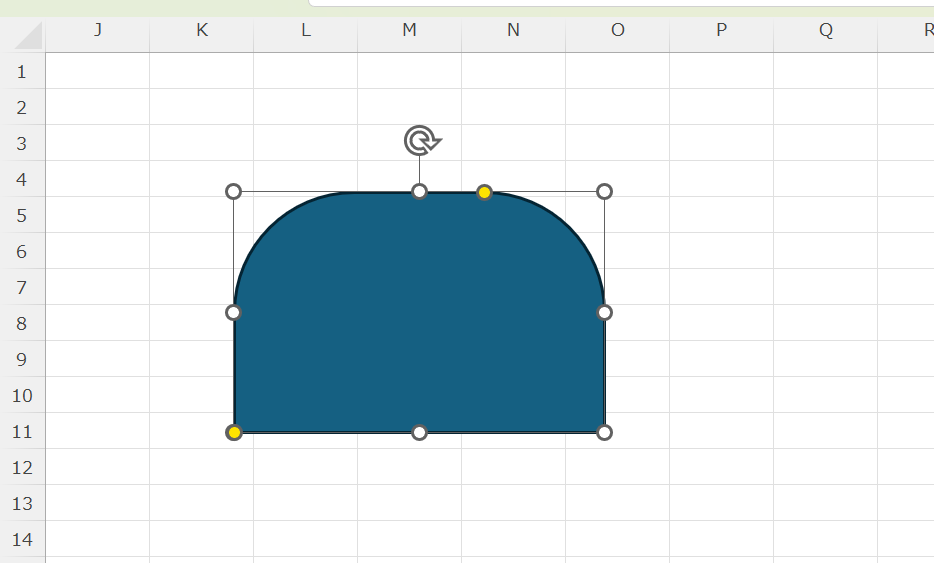The height and width of the screenshot is (563, 934).
Task: Click the bottom-middle resize handle of the shape
Action: 420,432
